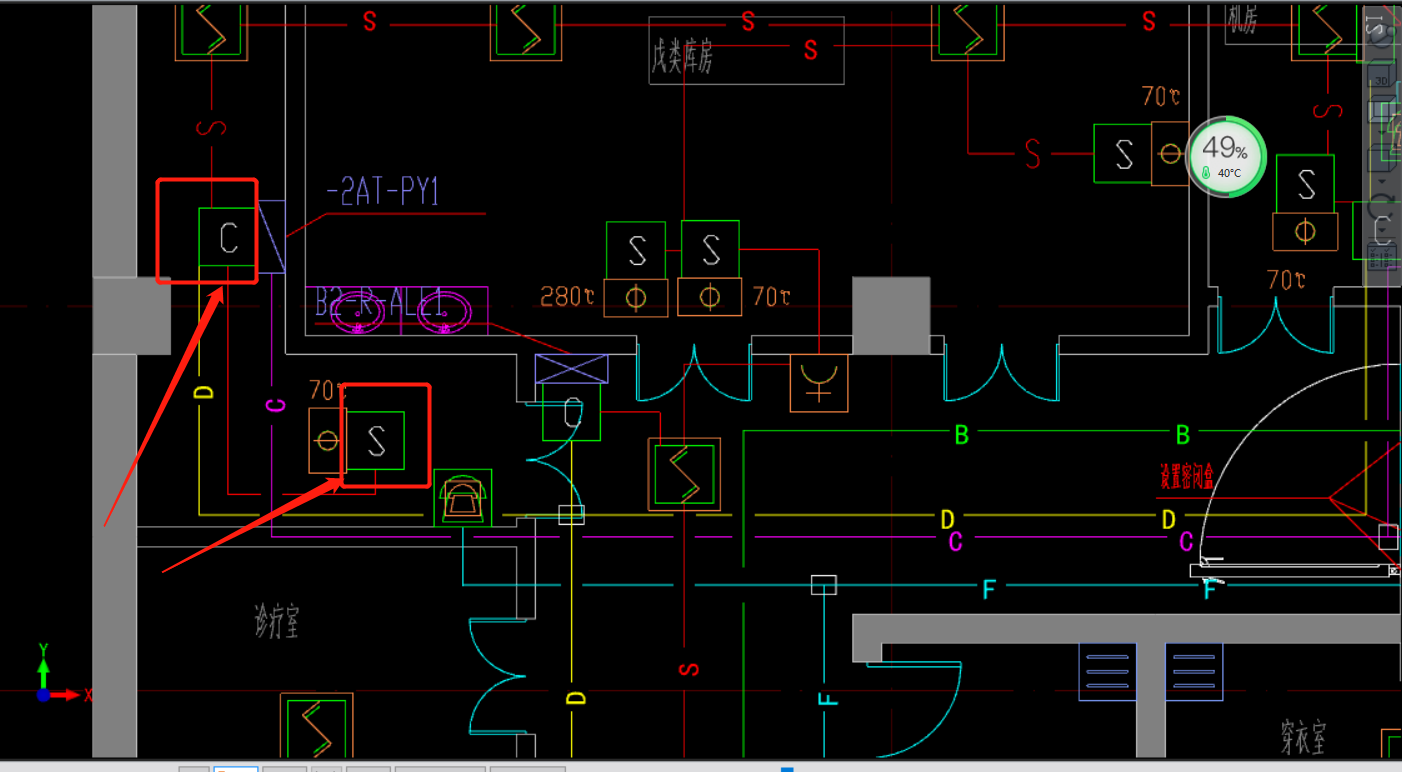
Task: Select the S detector box beside the 49% widget
Action: coord(1123,153)
